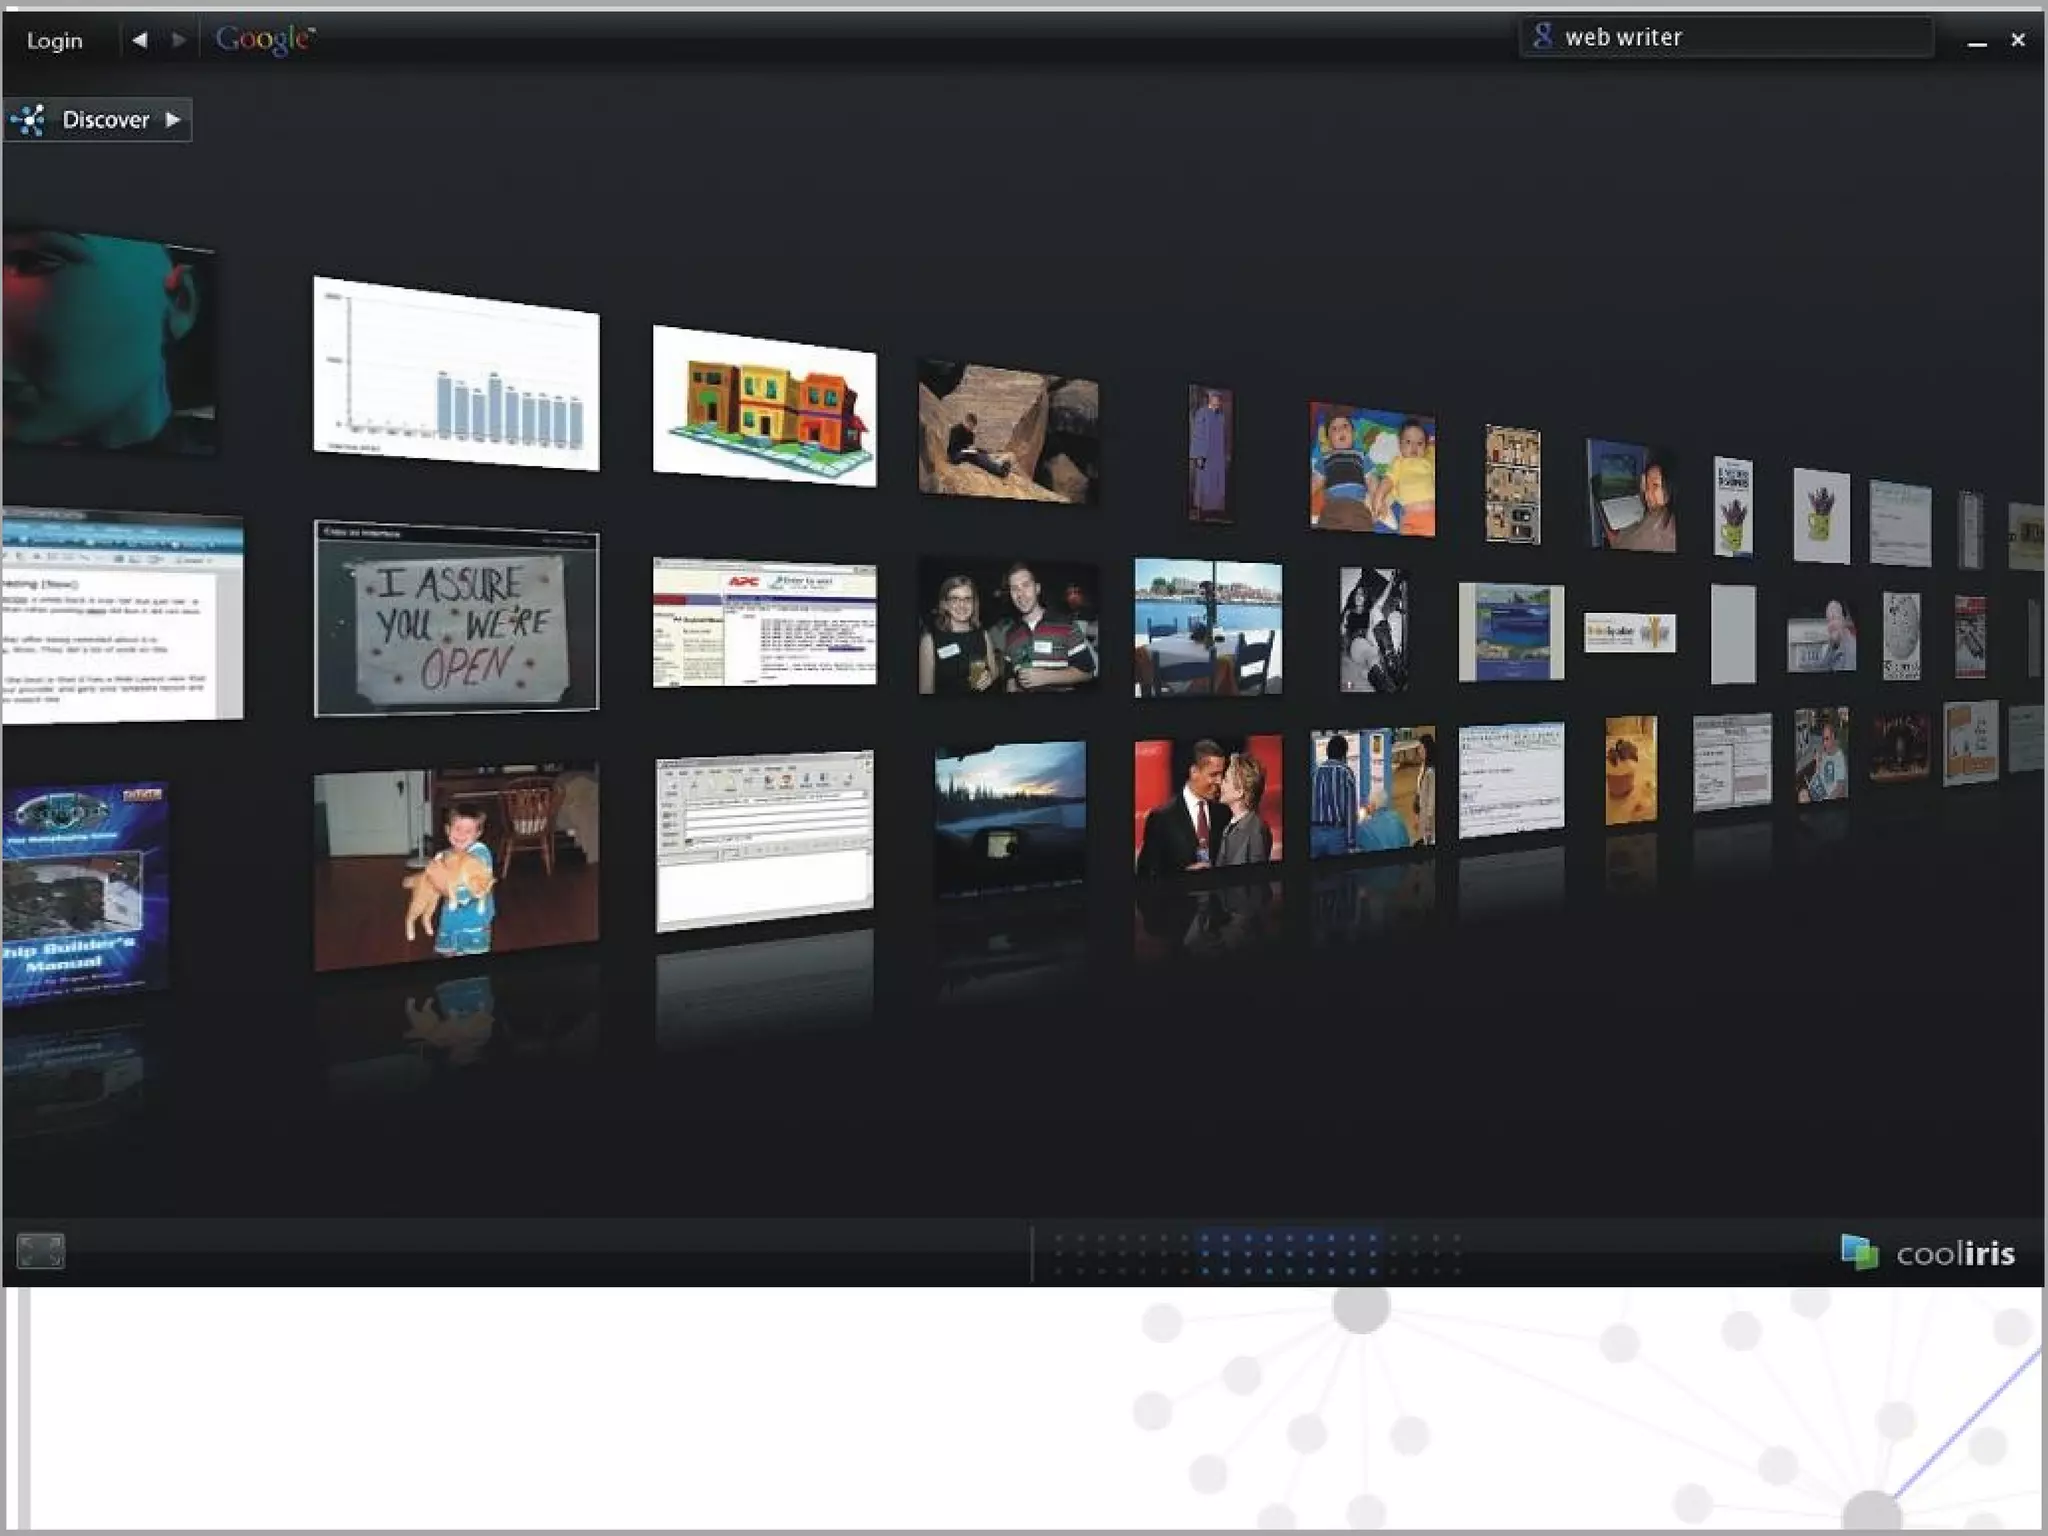2048x1536 pixels.
Task: Click the back navigation arrow
Action: point(140,40)
